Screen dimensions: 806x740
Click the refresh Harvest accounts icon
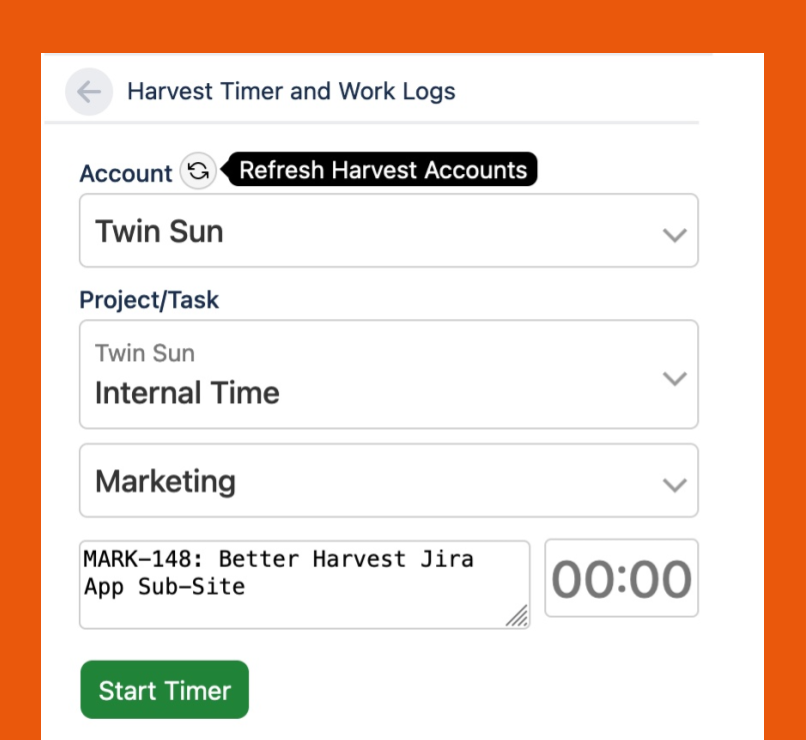tap(198, 171)
